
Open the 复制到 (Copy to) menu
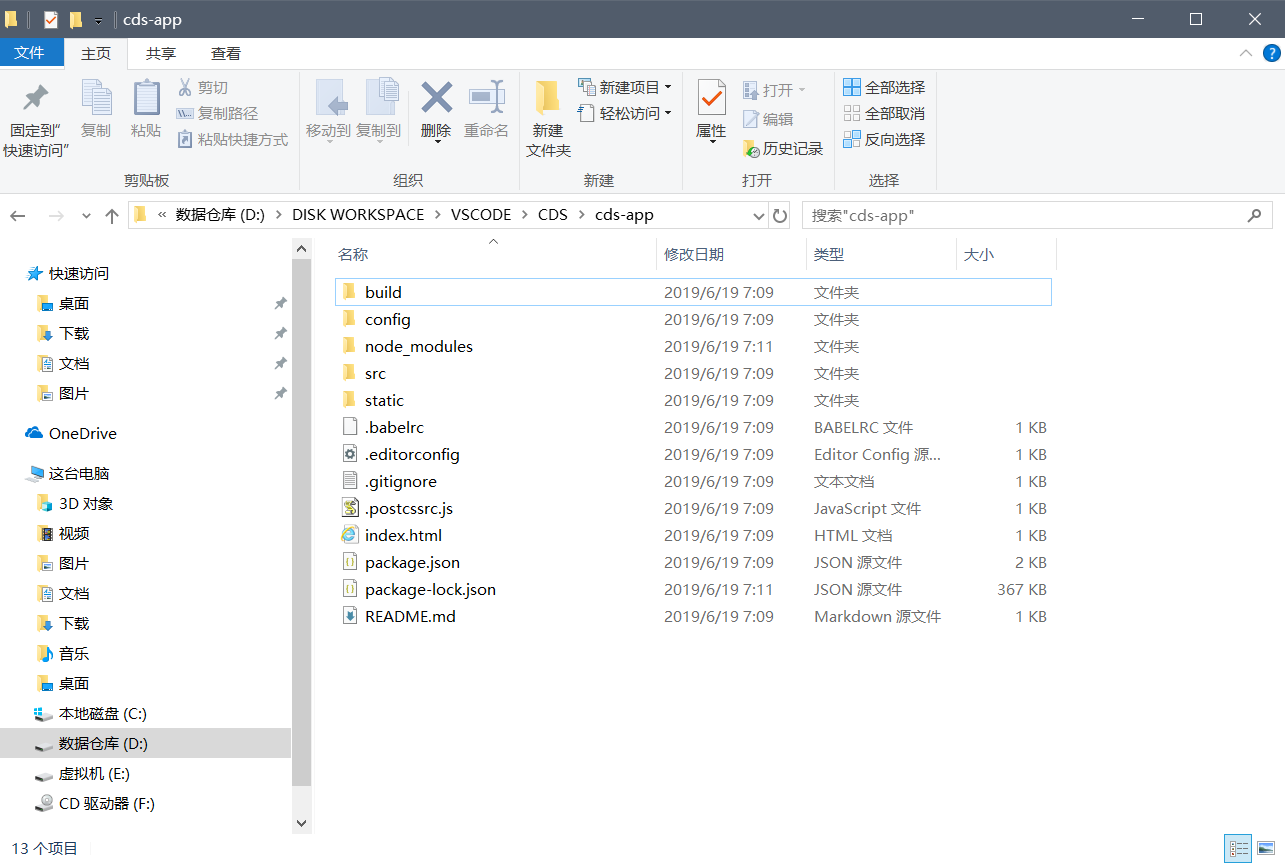tap(378, 111)
